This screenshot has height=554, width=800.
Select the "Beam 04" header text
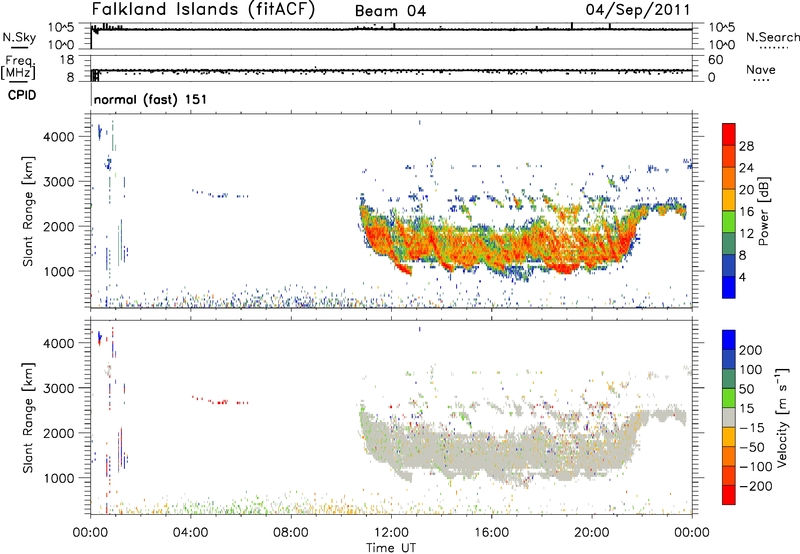point(390,11)
